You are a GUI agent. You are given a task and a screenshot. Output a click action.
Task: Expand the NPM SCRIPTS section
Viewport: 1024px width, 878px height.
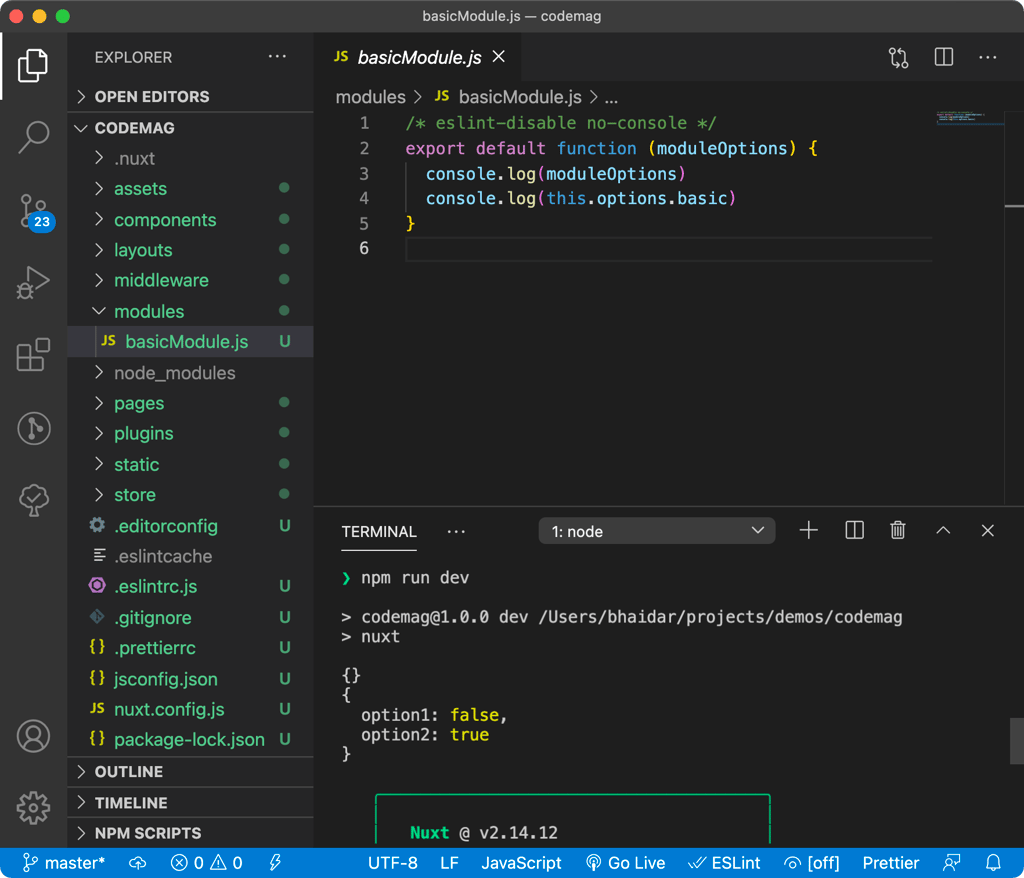click(x=190, y=833)
